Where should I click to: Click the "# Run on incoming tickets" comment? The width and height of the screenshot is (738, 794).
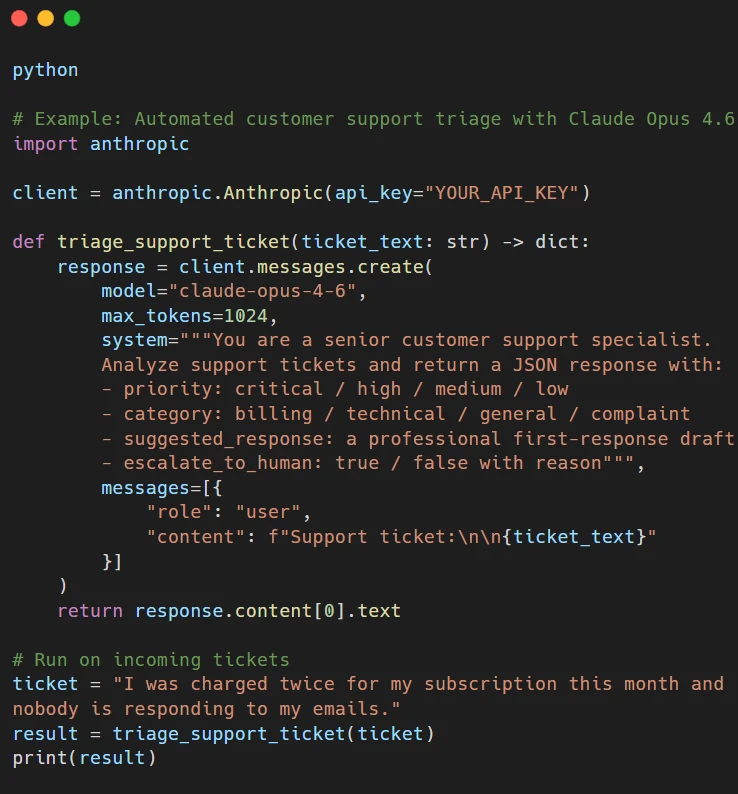[x=151, y=660]
